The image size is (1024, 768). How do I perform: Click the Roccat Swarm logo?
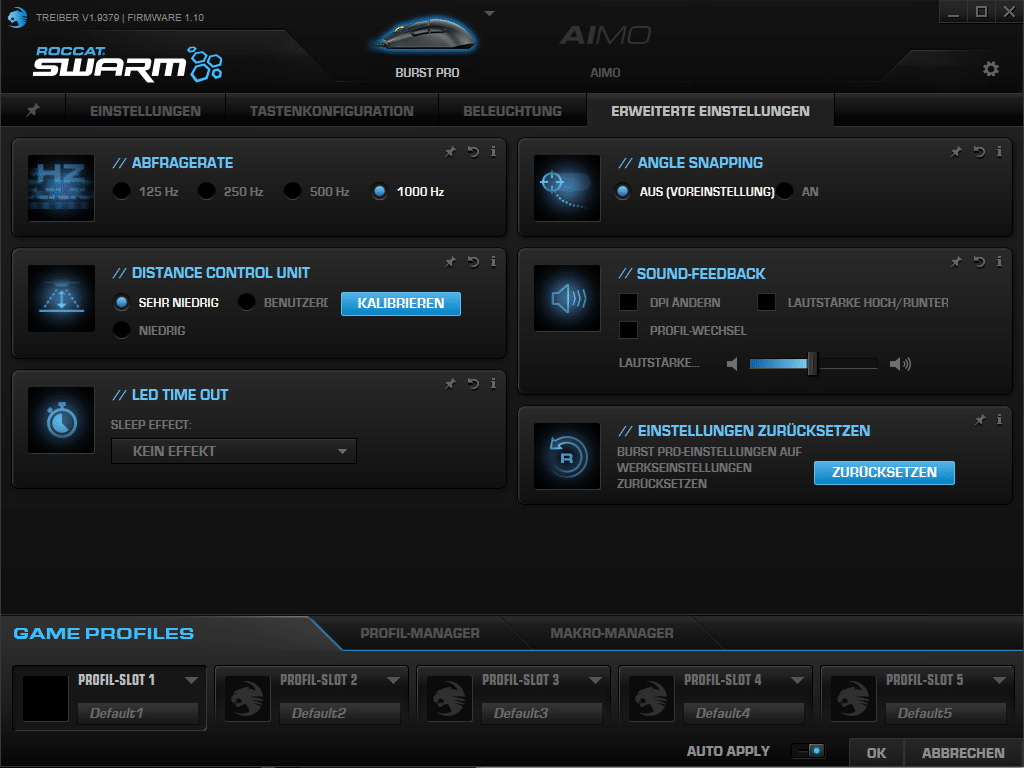click(x=128, y=63)
